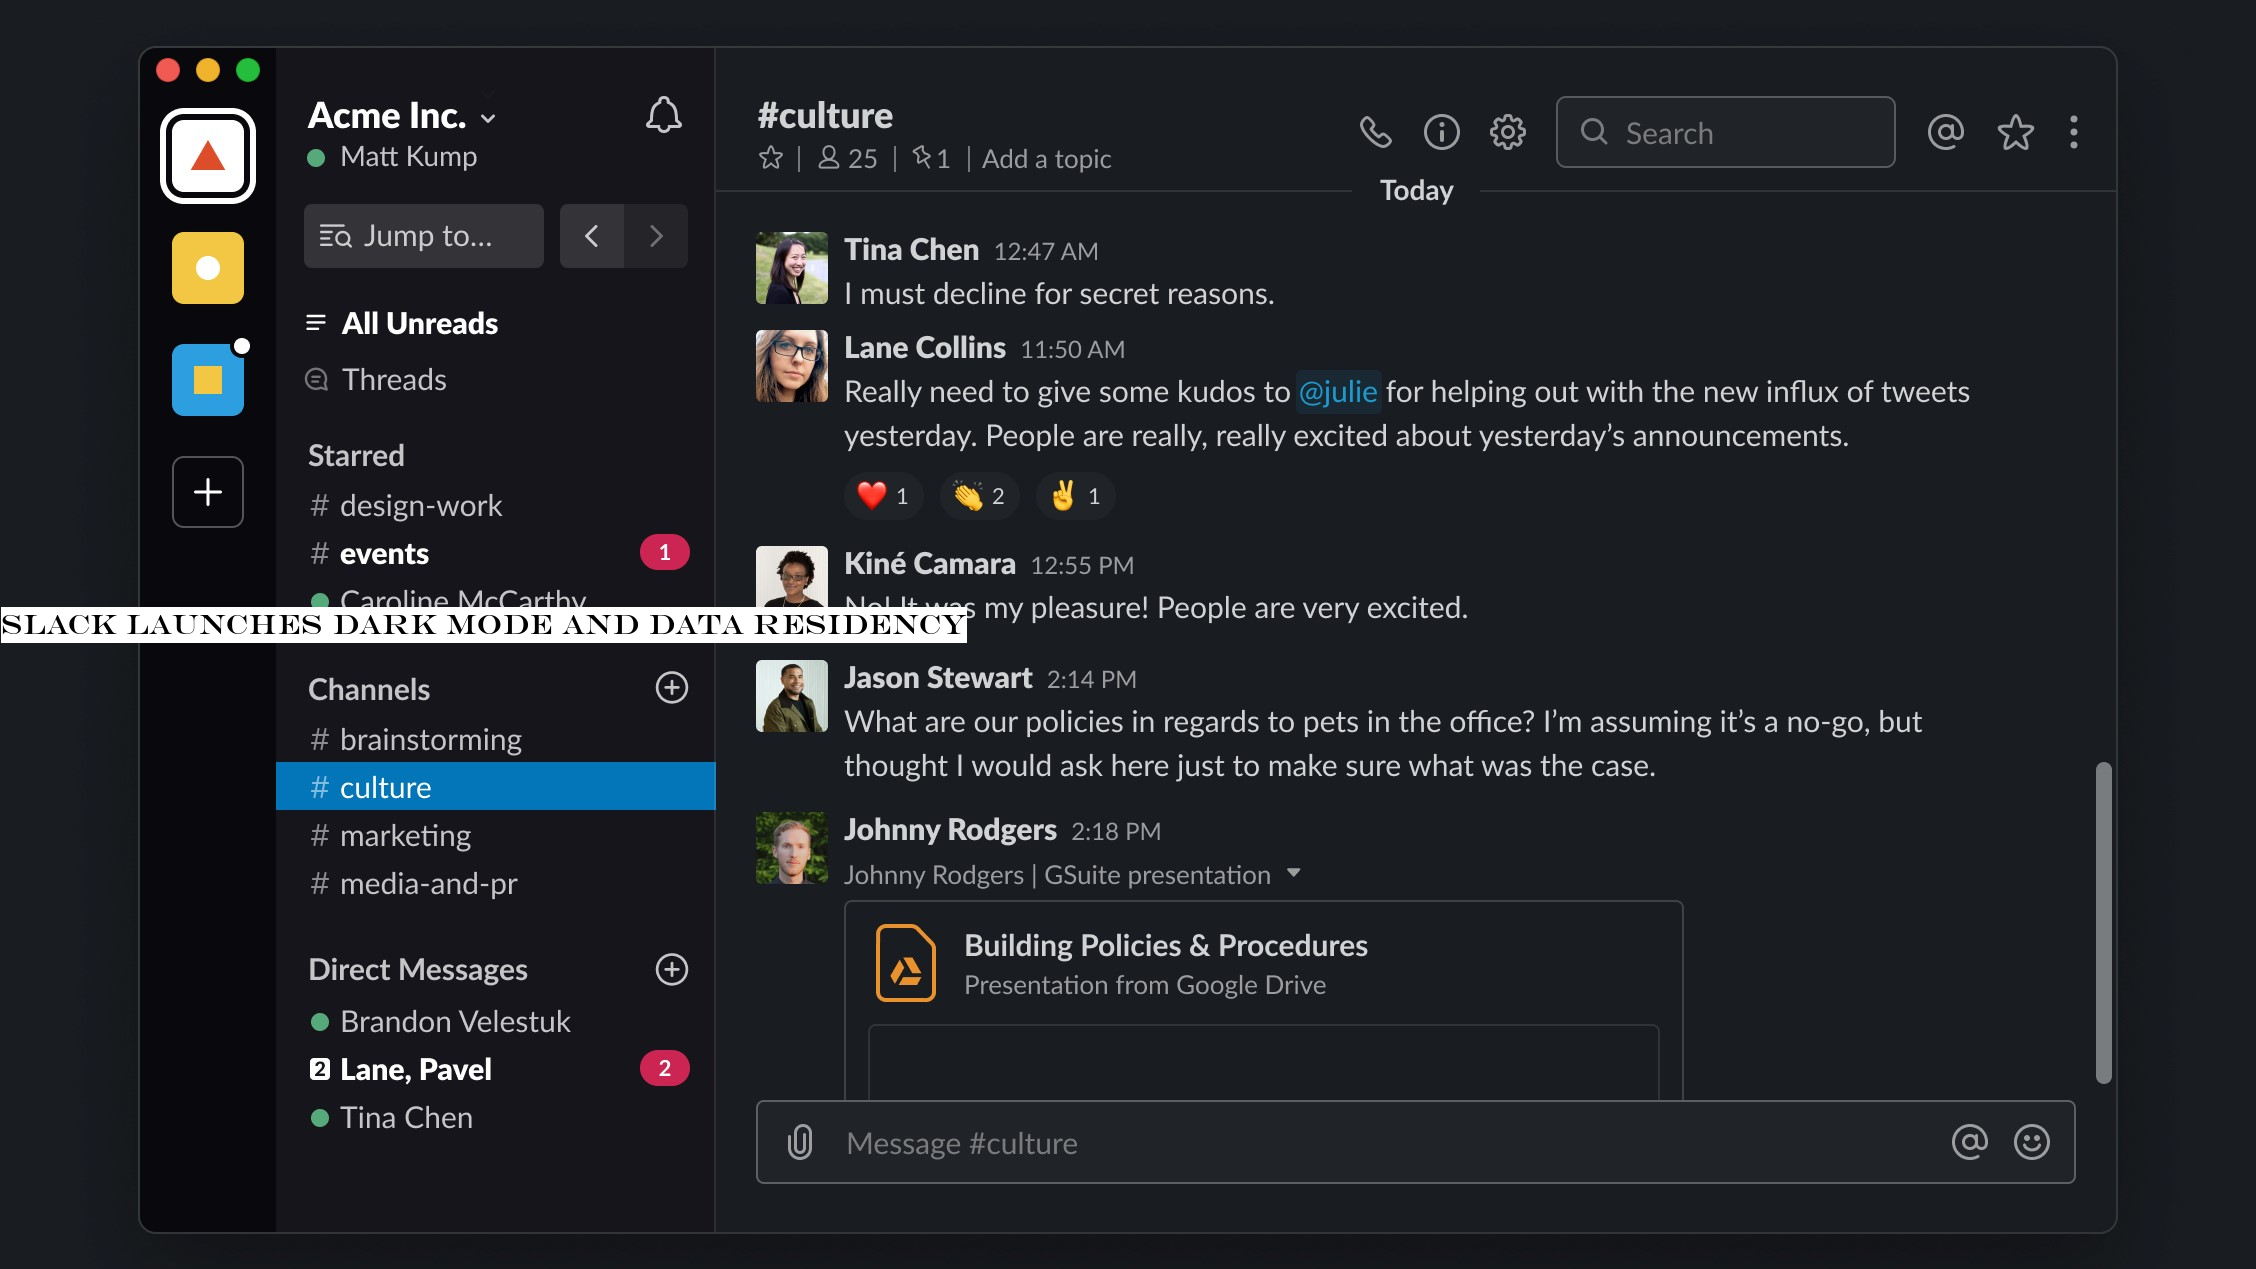Open Tina Chen direct message in sidebar
The height and width of the screenshot is (1269, 2256).
coord(496,1117)
